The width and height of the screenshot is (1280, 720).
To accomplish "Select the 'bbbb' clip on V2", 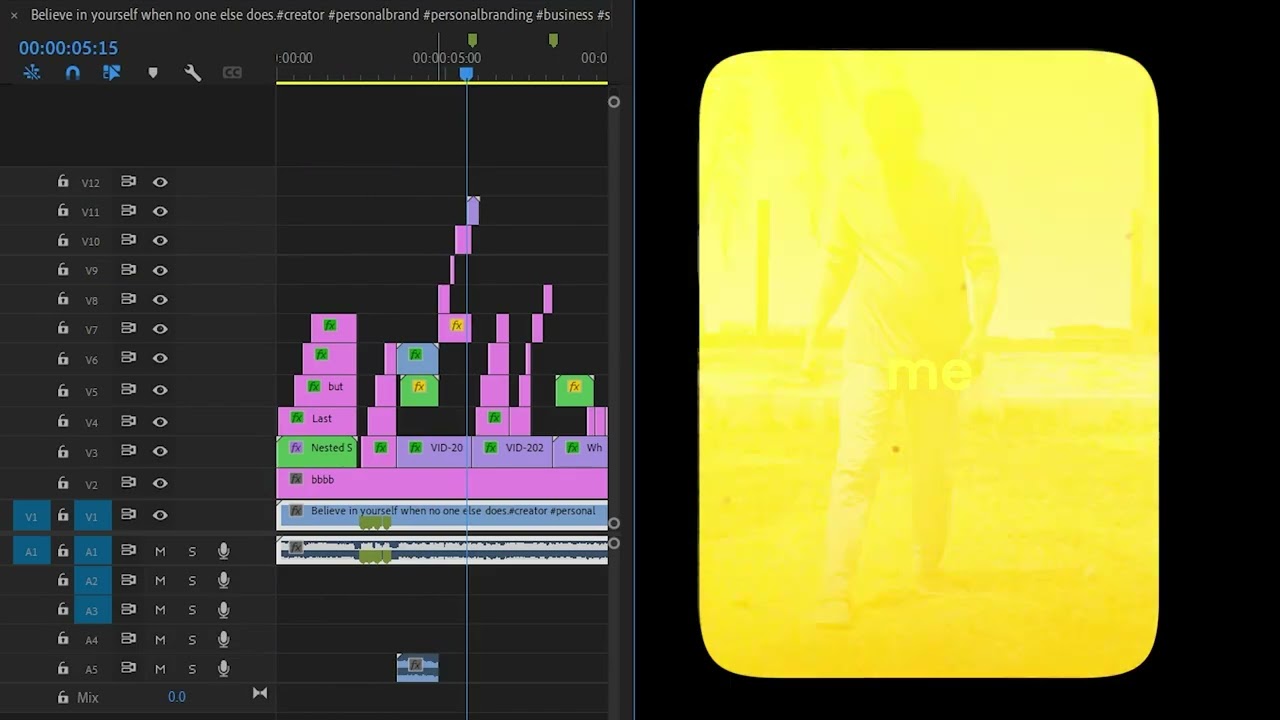I will tap(442, 483).
